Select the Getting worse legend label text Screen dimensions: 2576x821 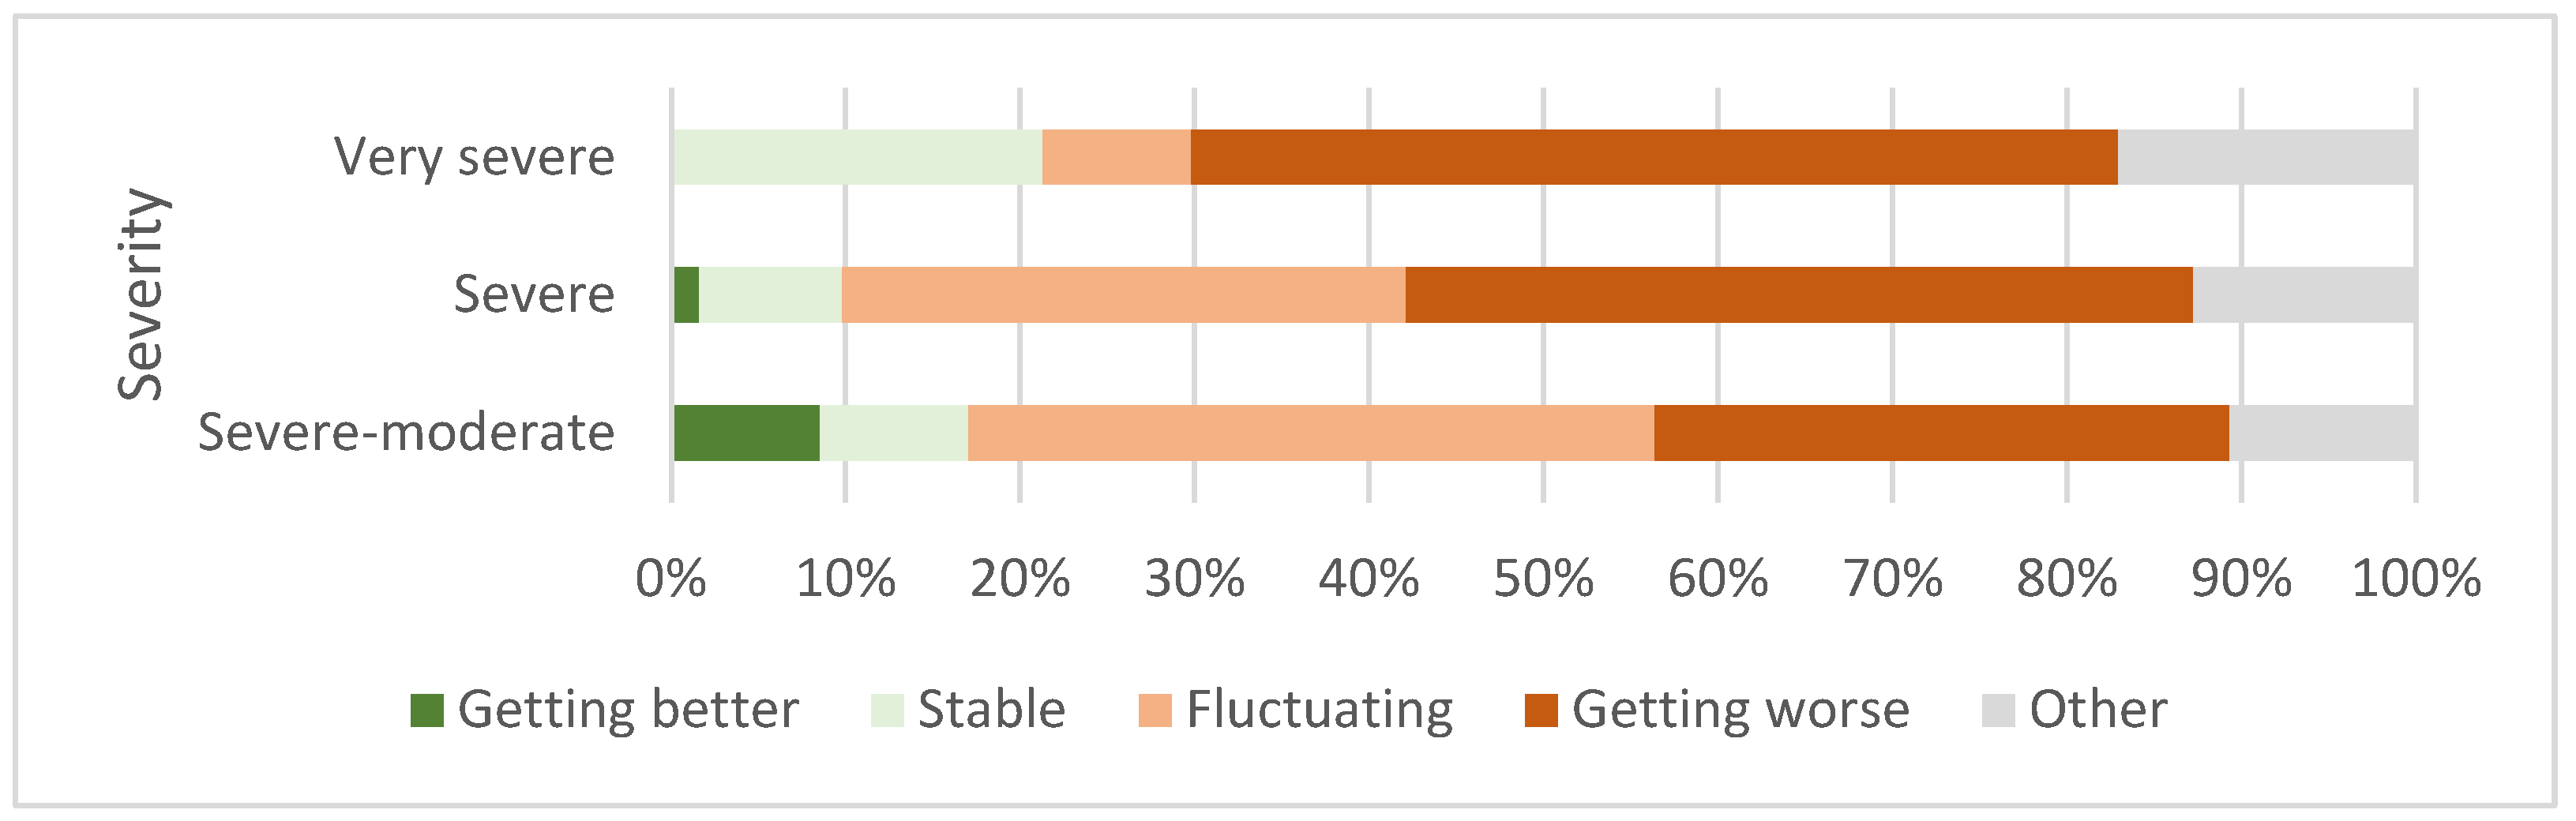pyautogui.click(x=1740, y=710)
